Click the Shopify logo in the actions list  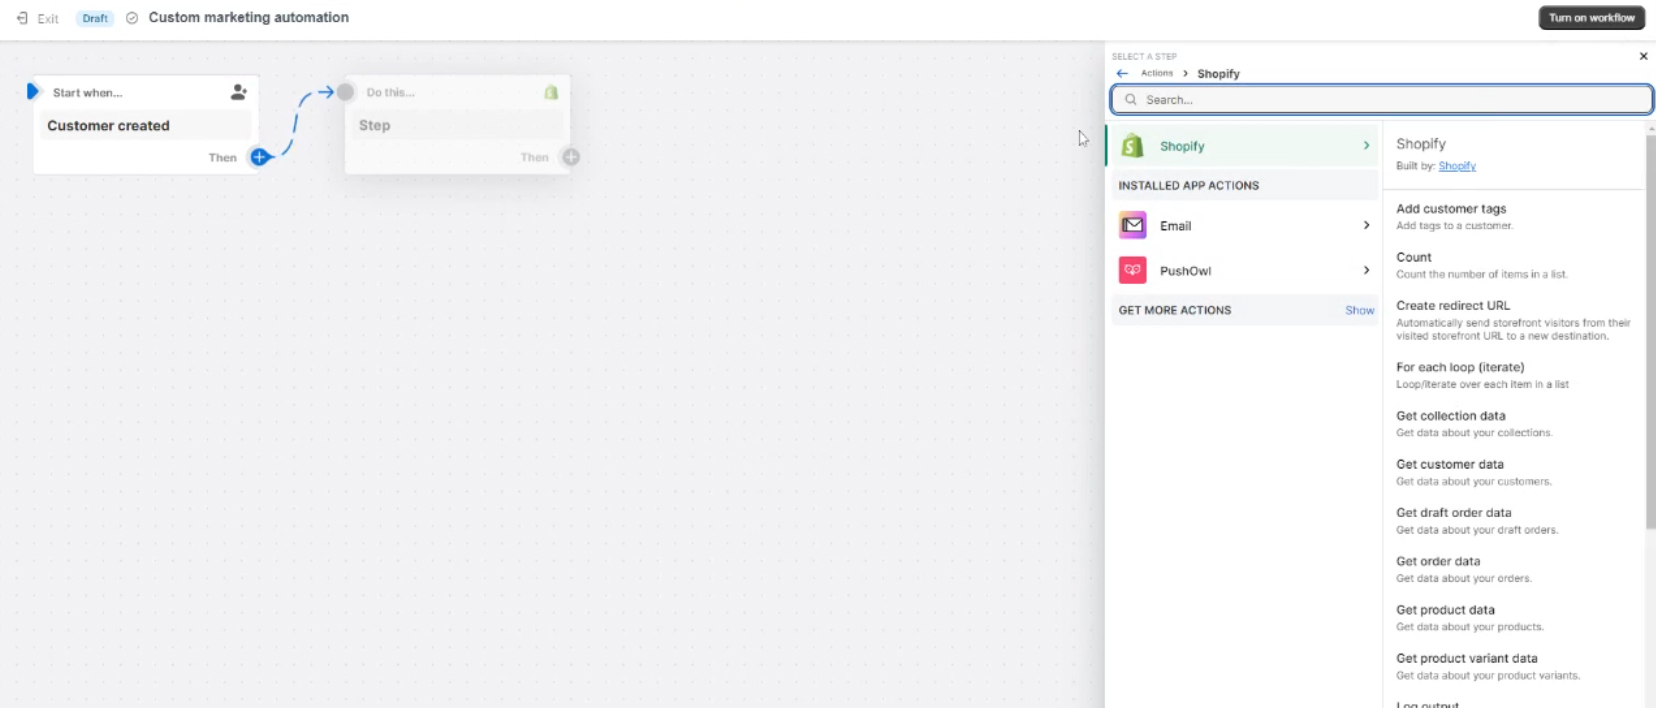1132,146
